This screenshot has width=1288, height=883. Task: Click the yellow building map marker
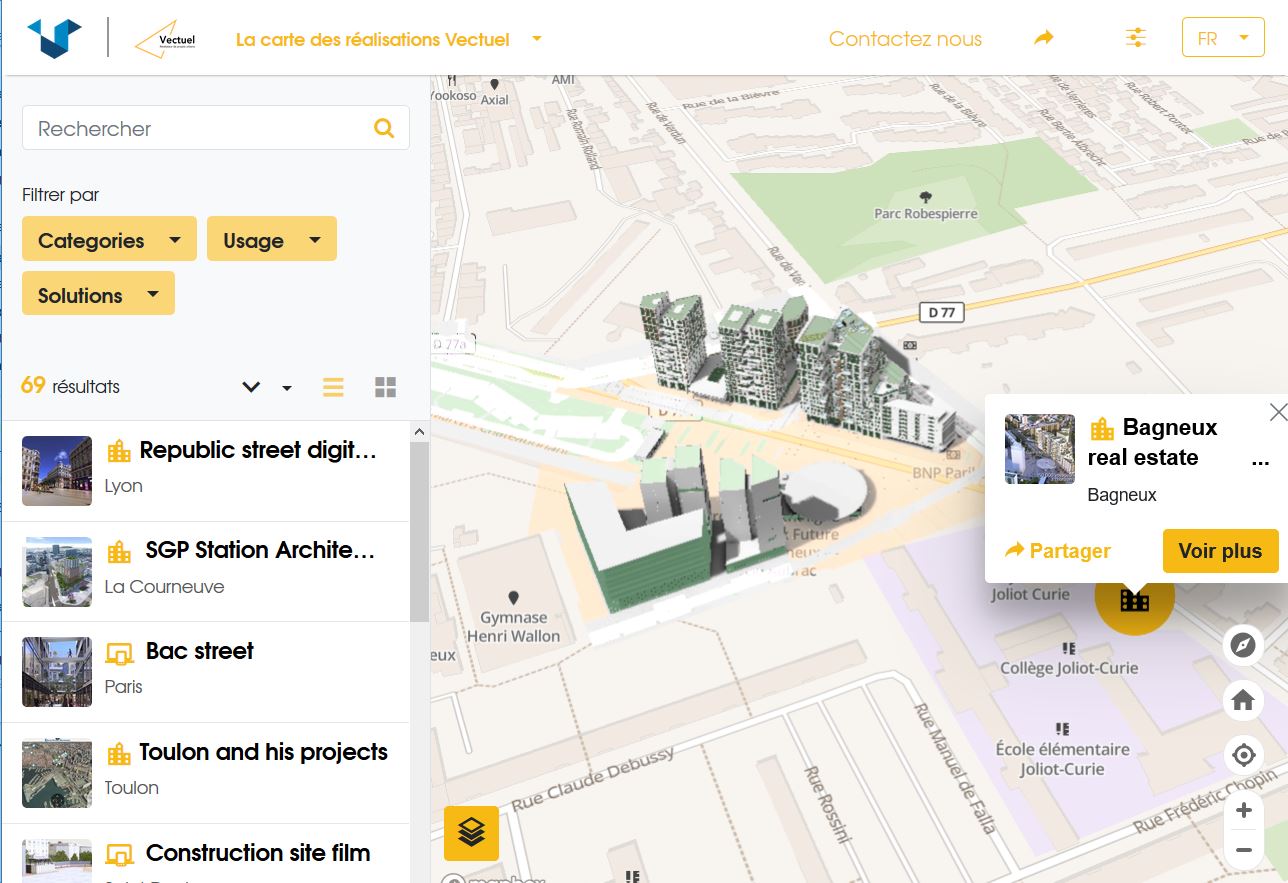1135,600
